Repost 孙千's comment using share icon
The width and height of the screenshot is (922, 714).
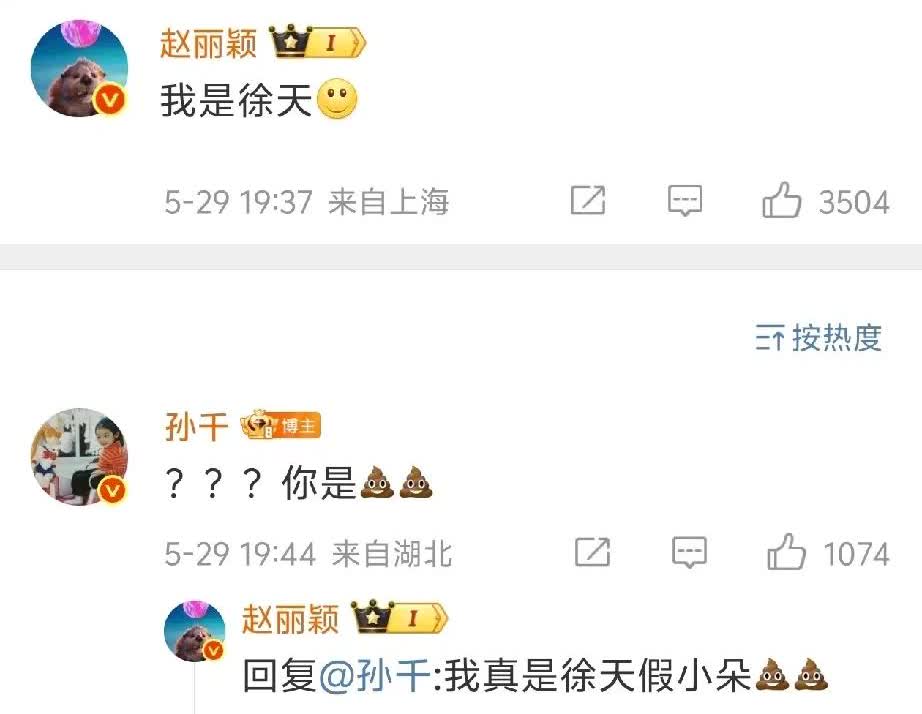click(x=592, y=552)
